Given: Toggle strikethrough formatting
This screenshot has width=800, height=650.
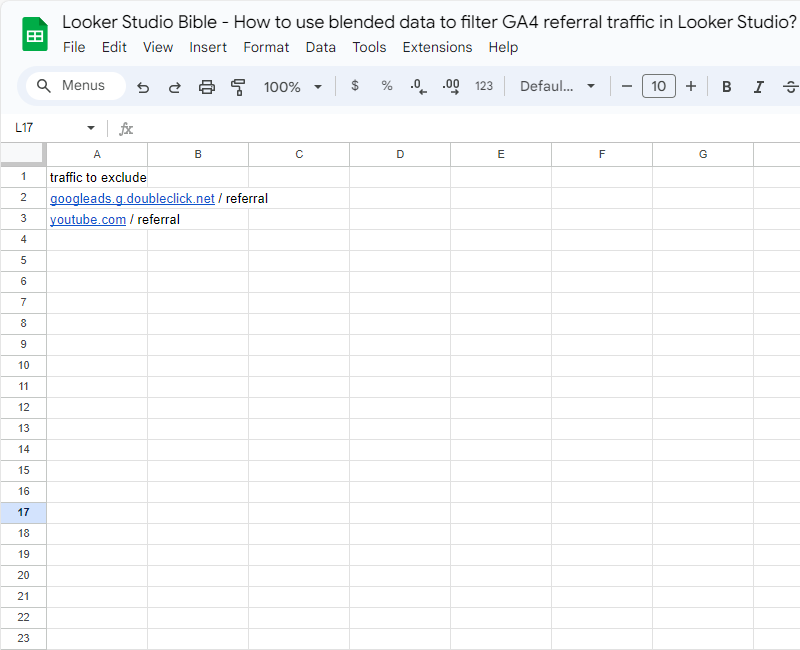Looking at the screenshot, I should tap(790, 87).
